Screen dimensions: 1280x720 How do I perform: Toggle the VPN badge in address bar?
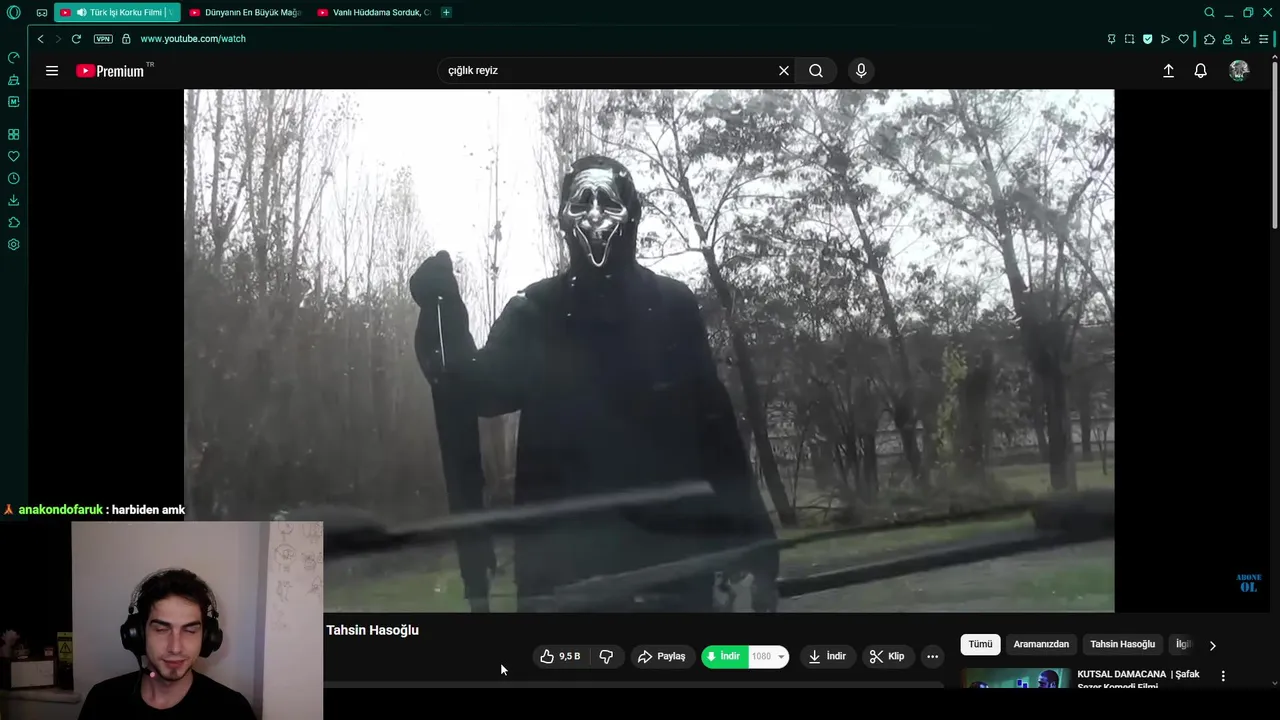103,39
